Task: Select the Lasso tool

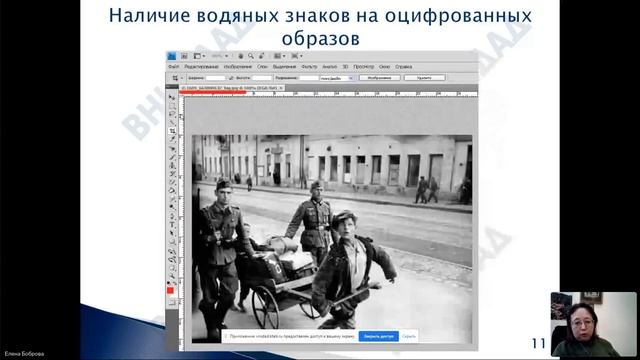Action: pyautogui.click(x=172, y=114)
